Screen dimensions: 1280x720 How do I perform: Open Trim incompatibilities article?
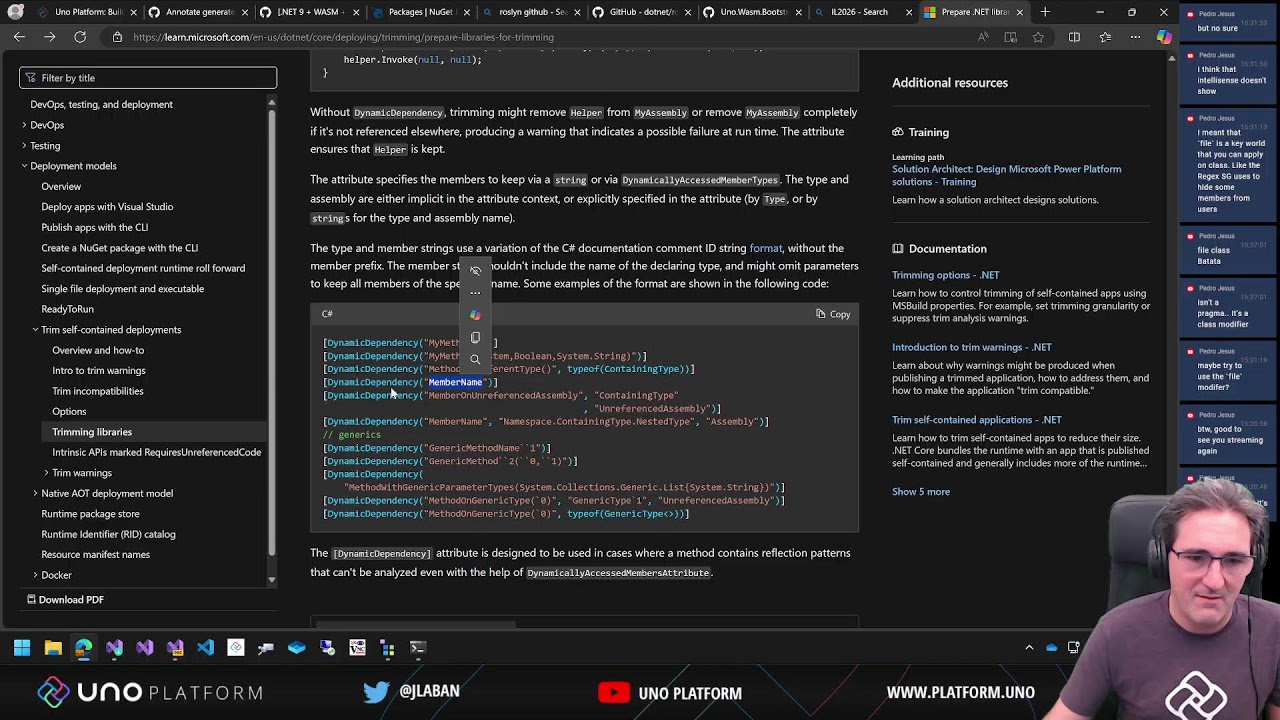tap(98, 391)
